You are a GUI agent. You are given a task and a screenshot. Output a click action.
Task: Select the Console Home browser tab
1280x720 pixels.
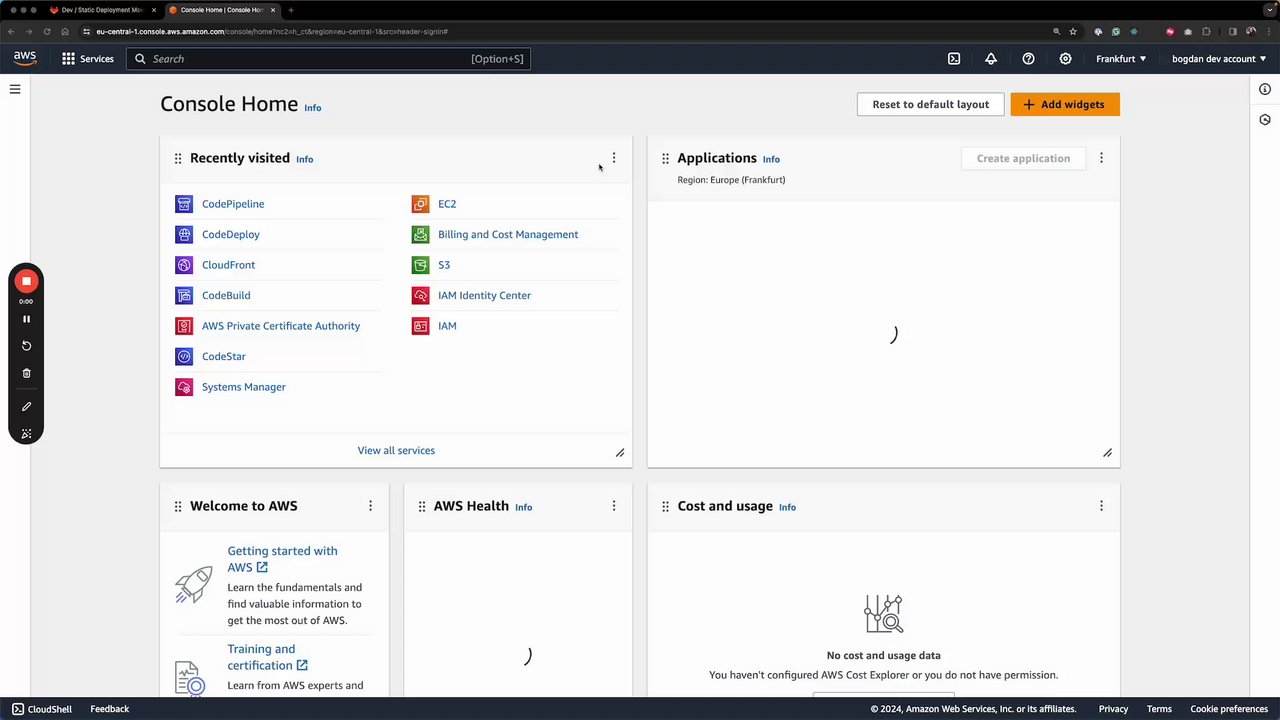point(222,10)
